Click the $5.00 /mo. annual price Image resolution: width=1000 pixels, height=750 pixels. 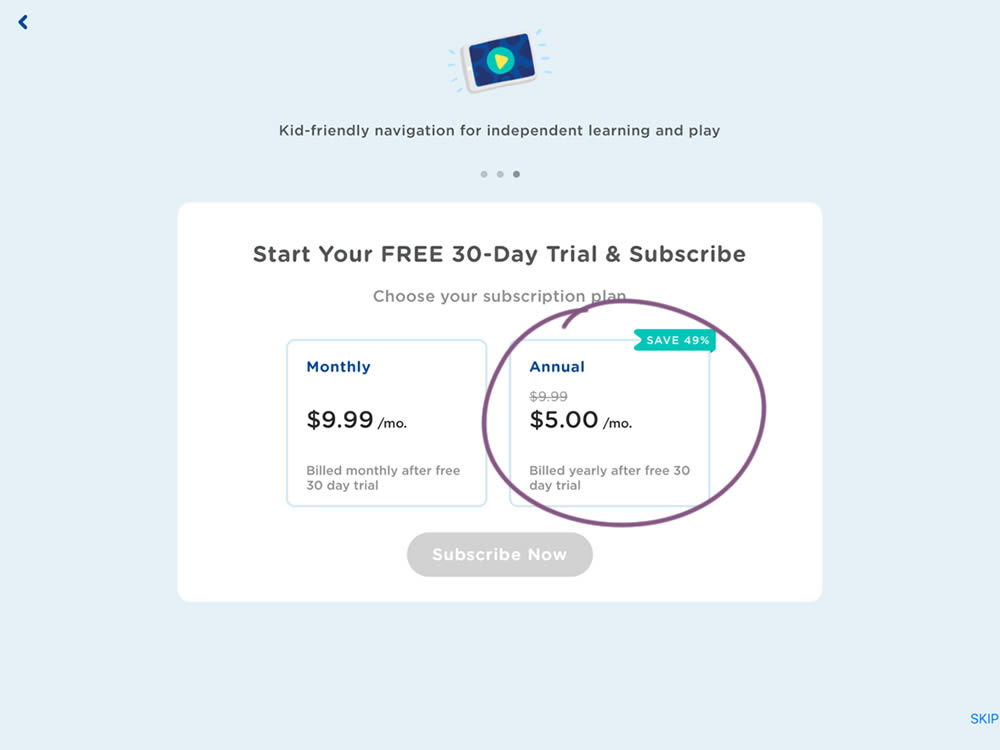click(x=580, y=420)
